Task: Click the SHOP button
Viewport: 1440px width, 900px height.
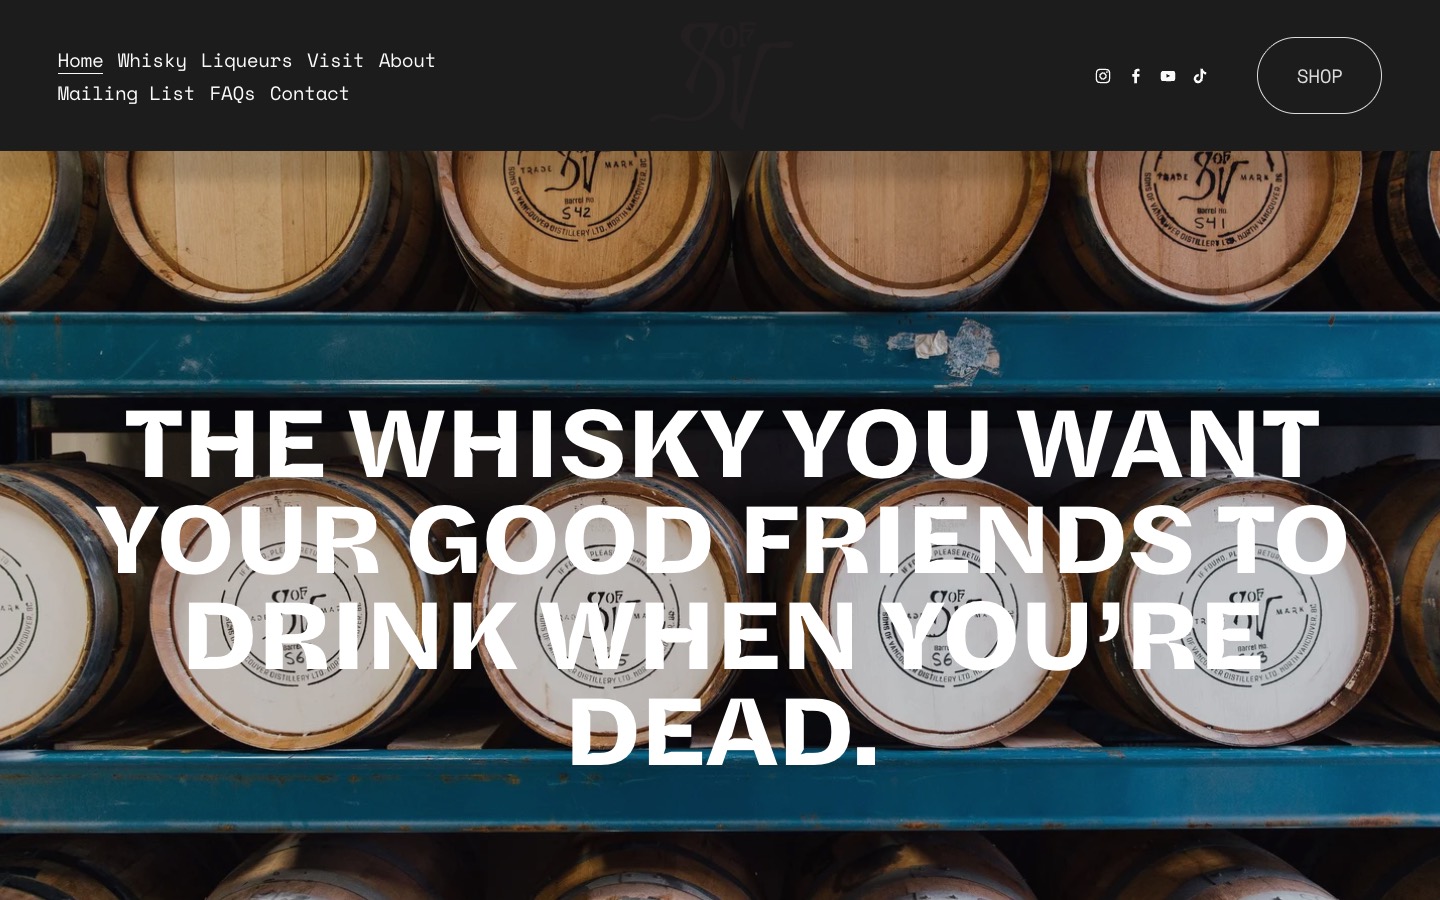Action: pos(1319,76)
